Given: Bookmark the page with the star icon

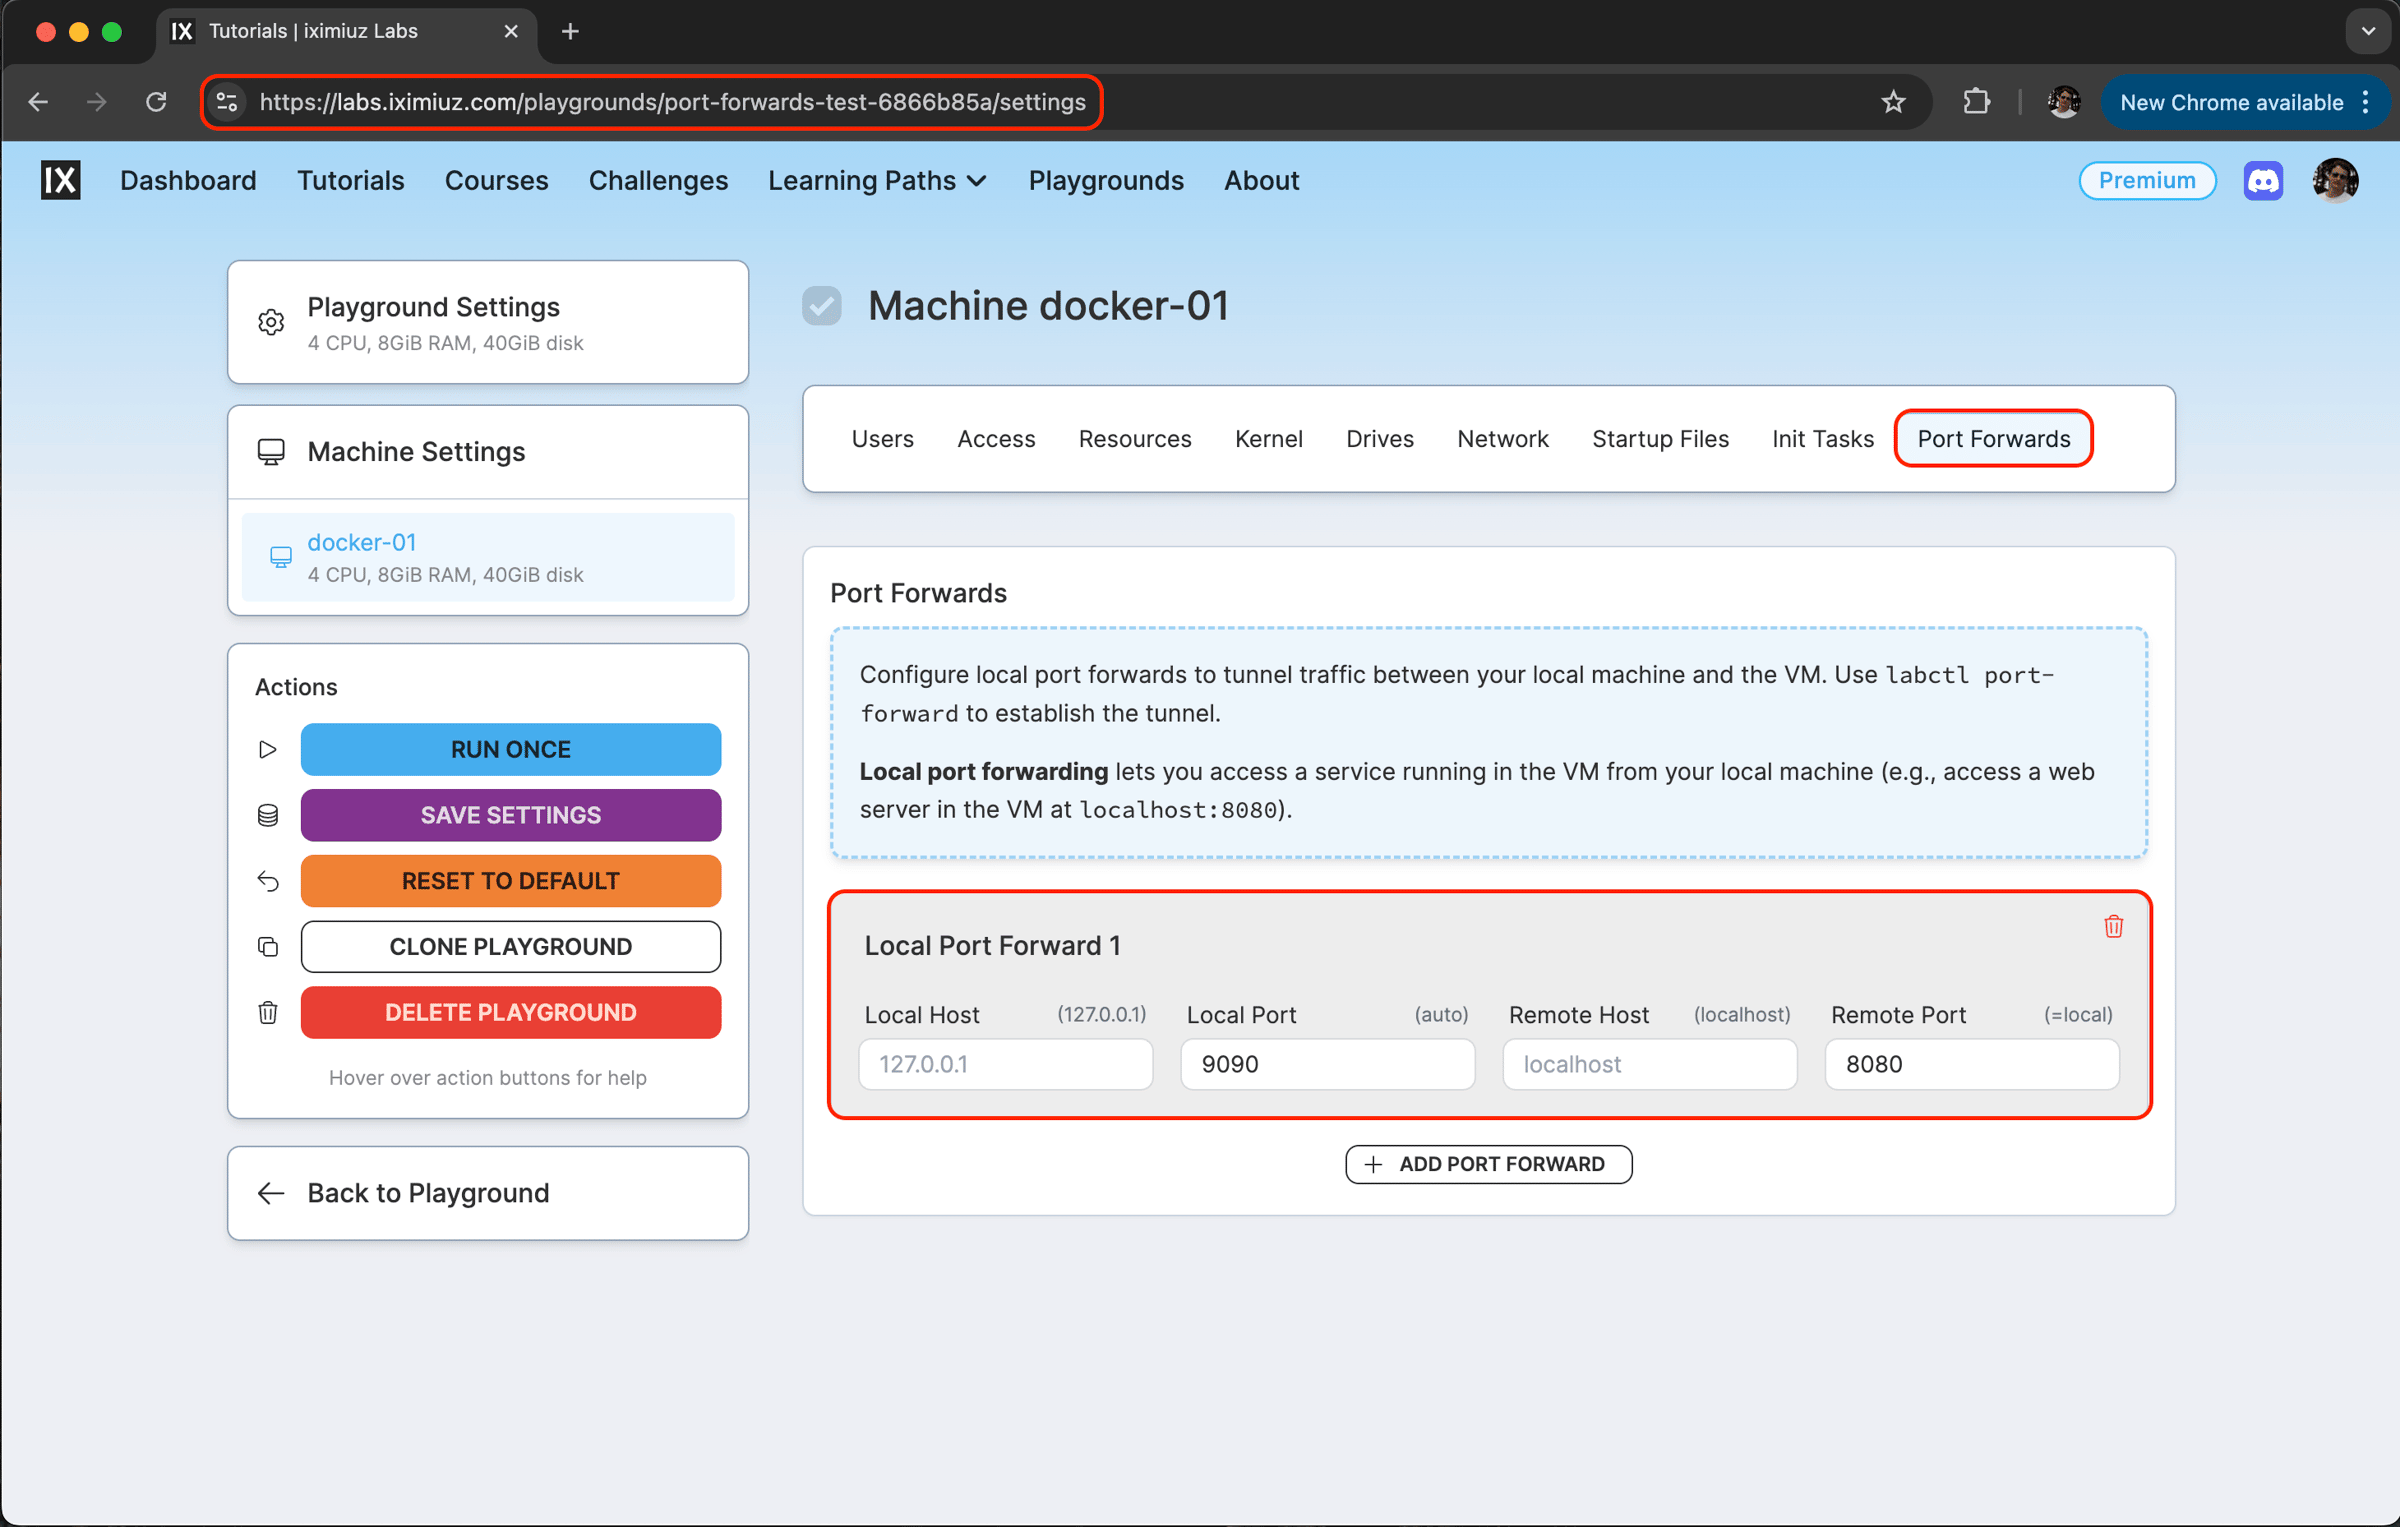Looking at the screenshot, I should (x=1892, y=102).
